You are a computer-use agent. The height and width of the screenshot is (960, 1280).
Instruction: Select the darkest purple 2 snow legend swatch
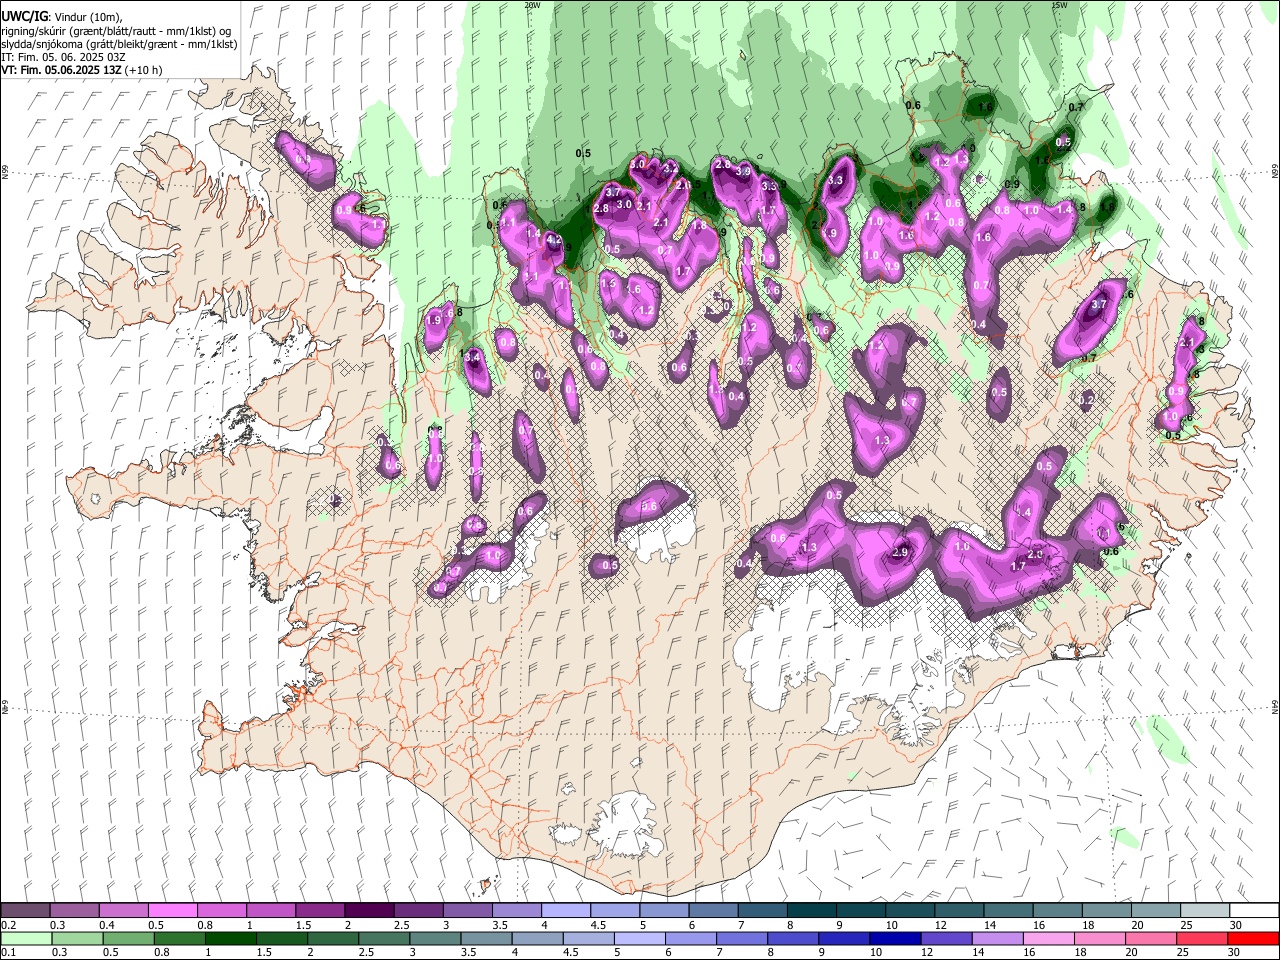coord(369,910)
